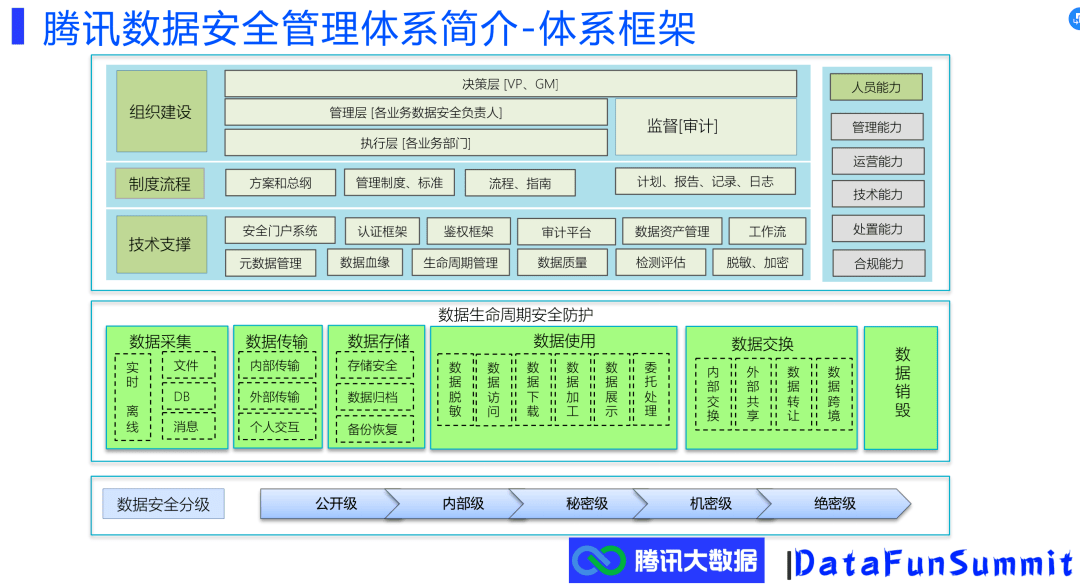This screenshot has width=1080, height=588.
Task: Click the DataFunSummit logo text
Action: (936, 564)
